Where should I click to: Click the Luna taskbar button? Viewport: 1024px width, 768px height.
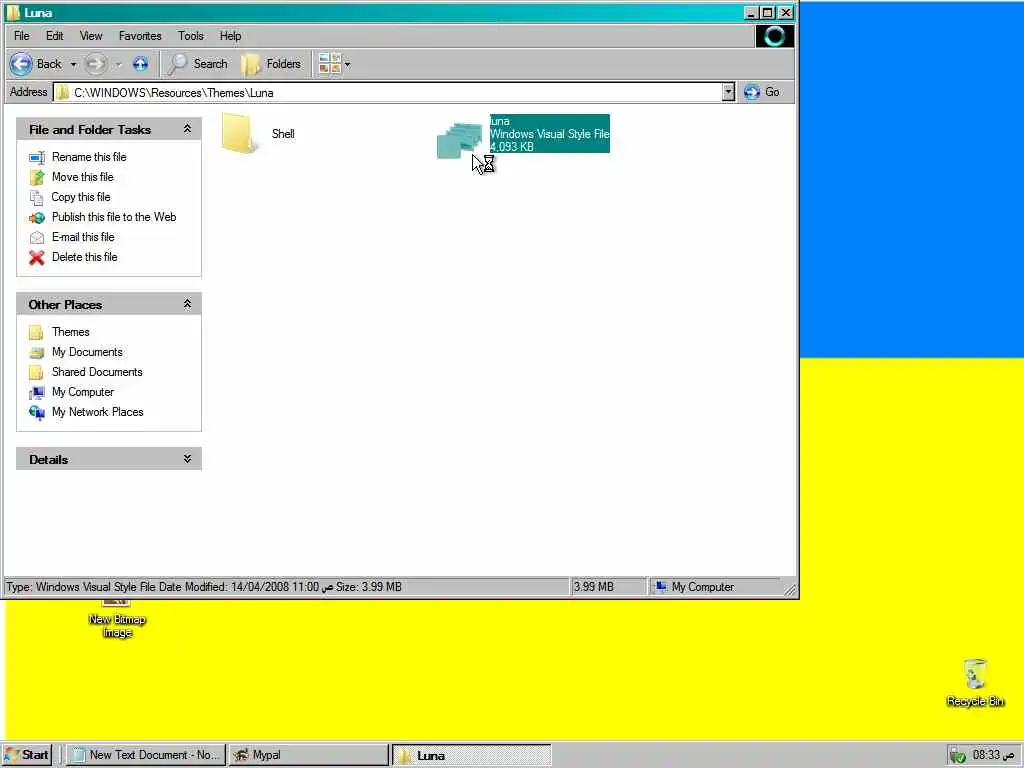click(472, 756)
